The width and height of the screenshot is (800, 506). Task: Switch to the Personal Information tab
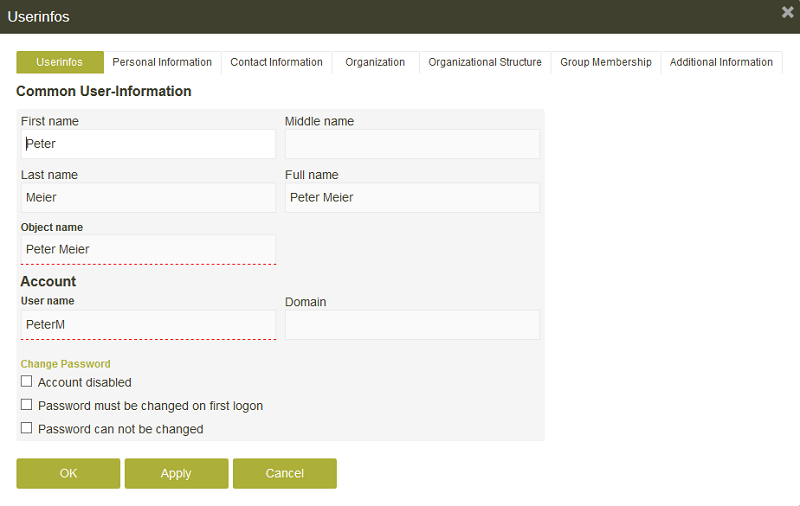tap(162, 62)
